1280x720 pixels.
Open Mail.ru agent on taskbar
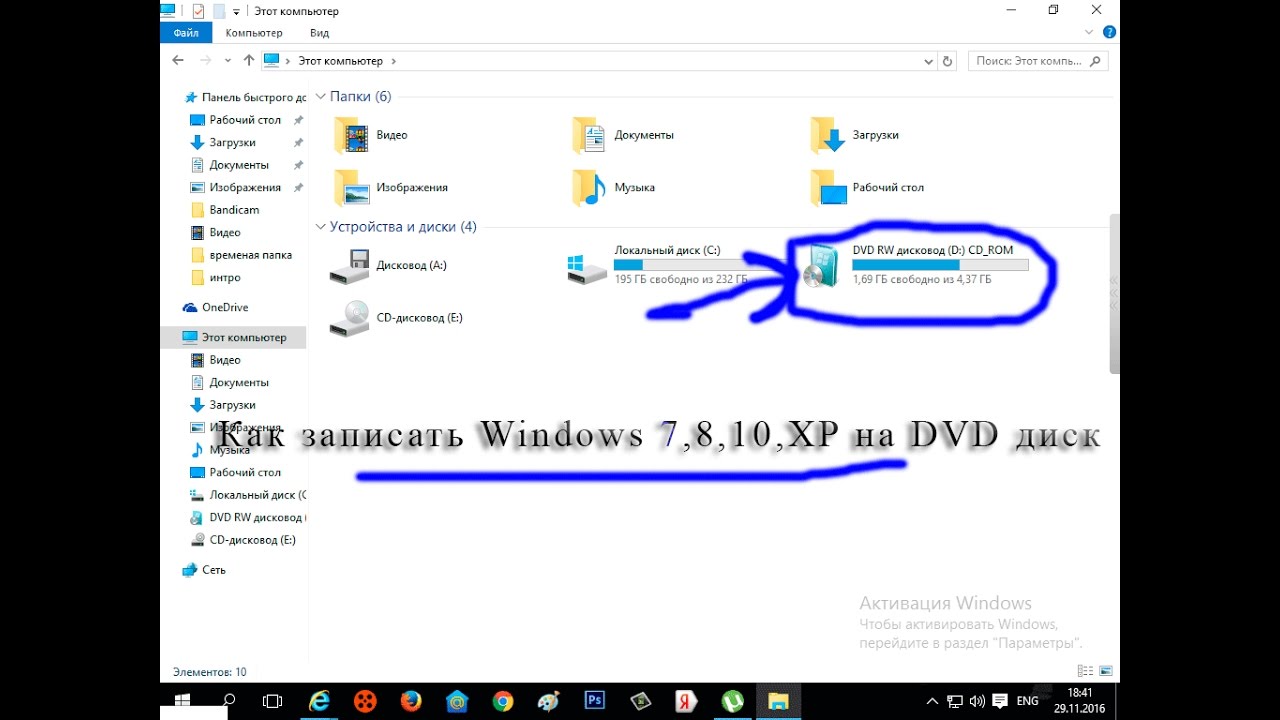[457, 700]
